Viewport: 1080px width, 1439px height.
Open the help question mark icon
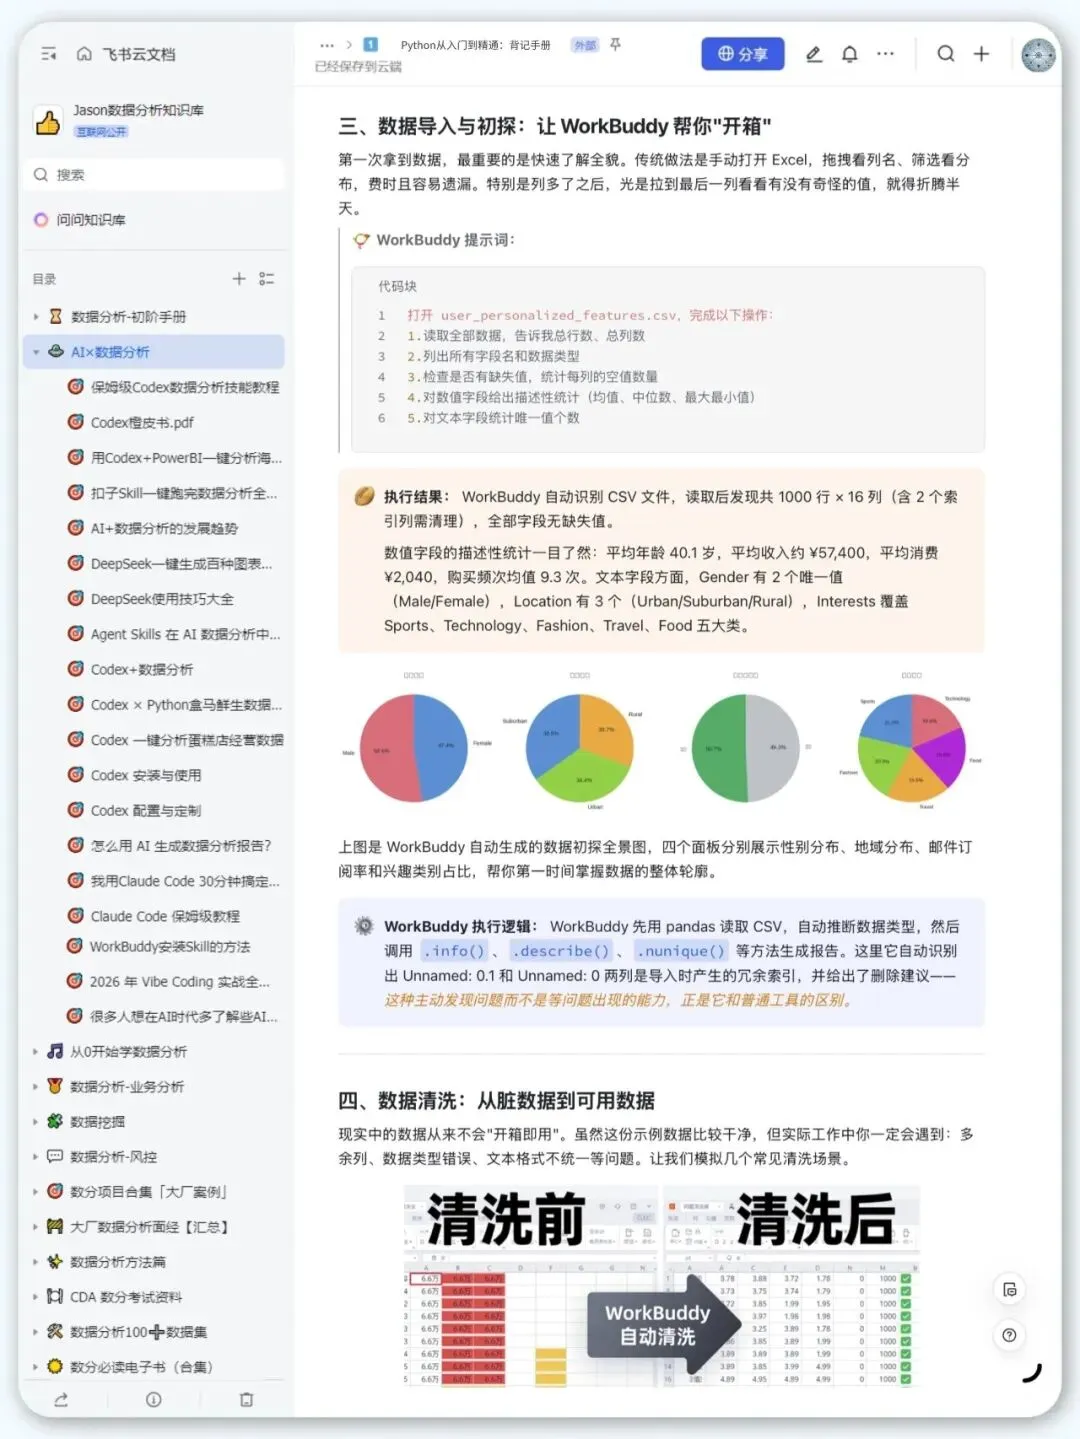[x=1010, y=1335]
